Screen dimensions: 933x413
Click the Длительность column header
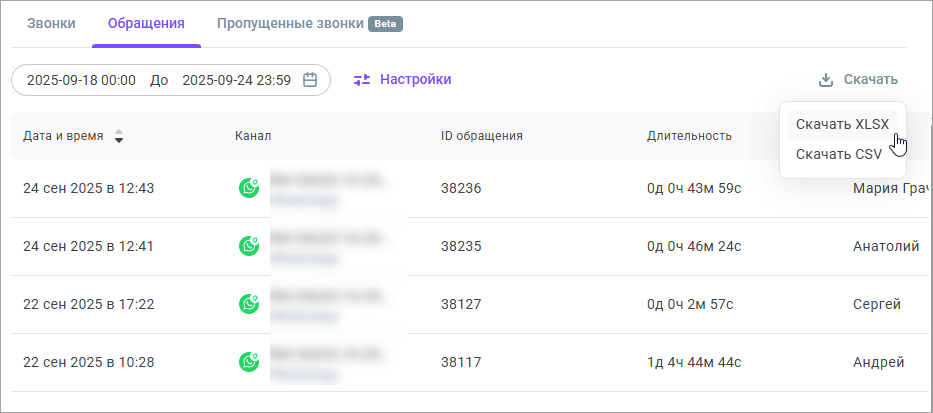(689, 136)
